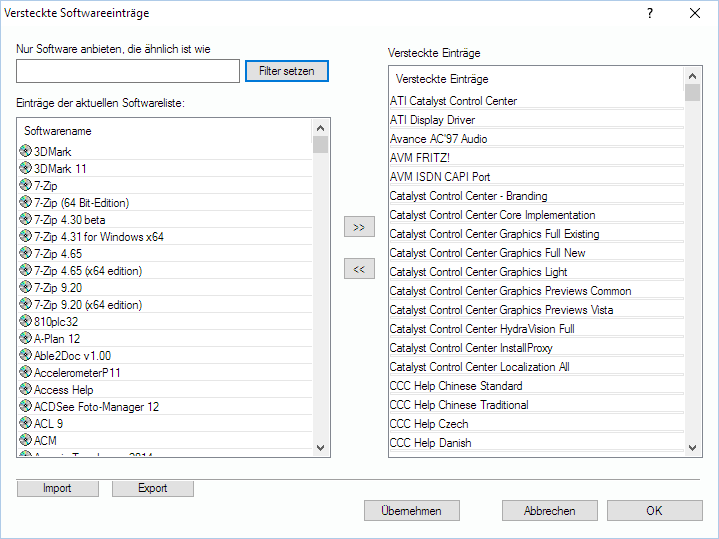Click the icon beside ACDSee Foto-Manager 12
The width and height of the screenshot is (719, 539).
tap(26, 406)
